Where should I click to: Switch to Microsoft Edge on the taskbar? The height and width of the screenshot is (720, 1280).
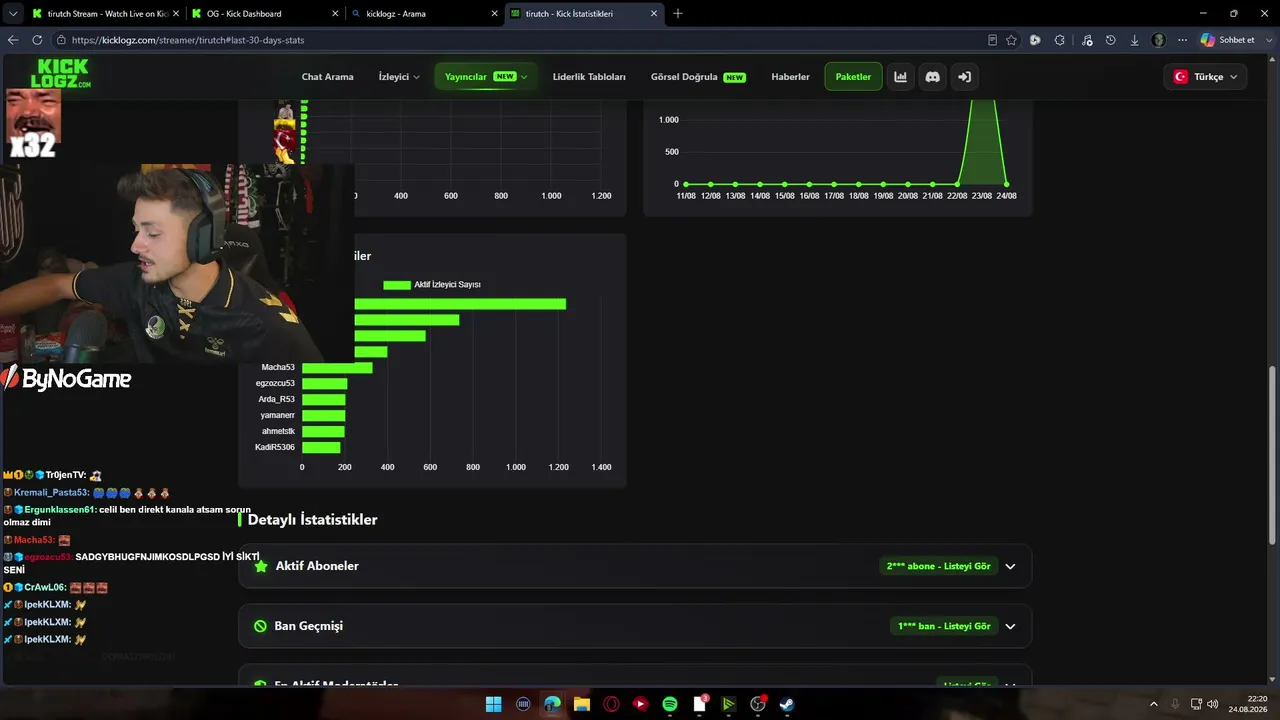[x=552, y=704]
